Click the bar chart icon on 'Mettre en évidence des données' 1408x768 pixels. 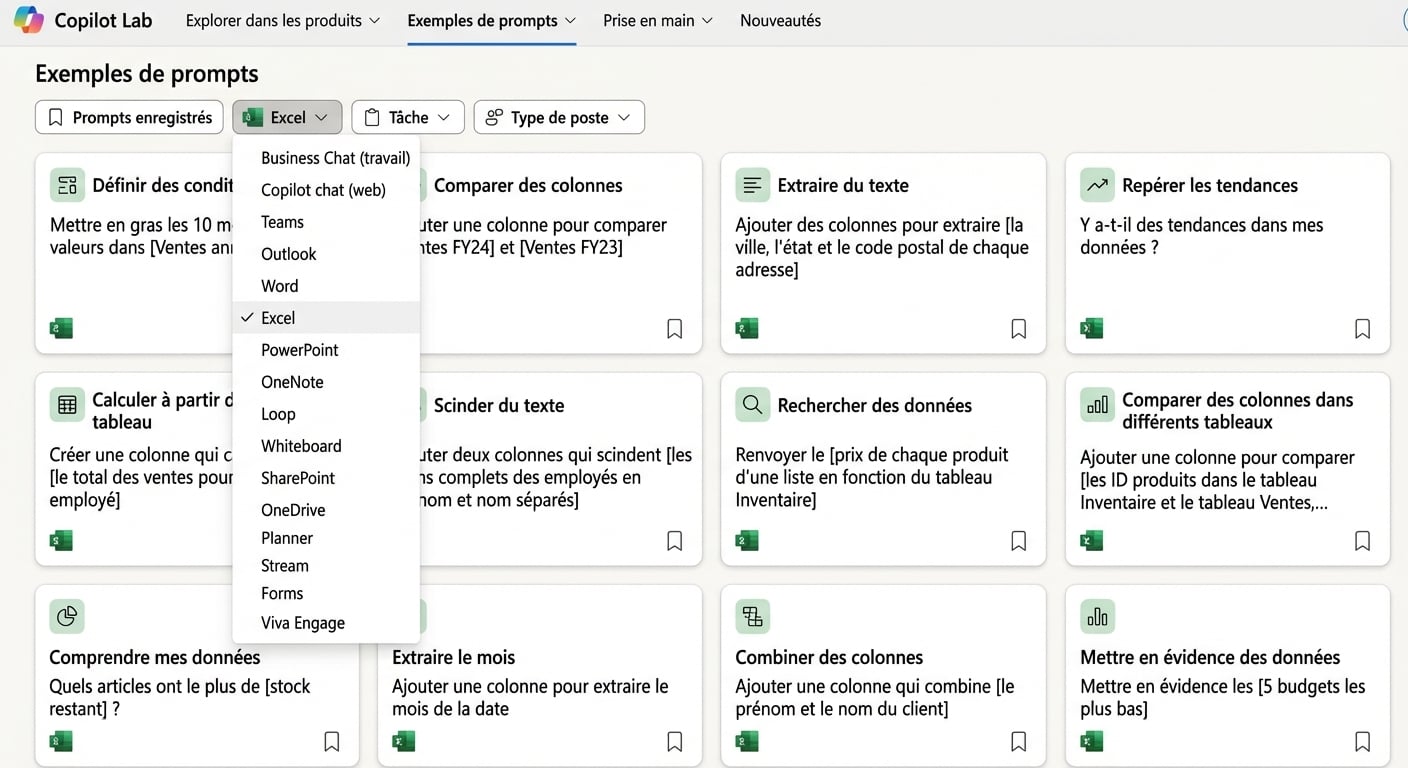point(1097,616)
